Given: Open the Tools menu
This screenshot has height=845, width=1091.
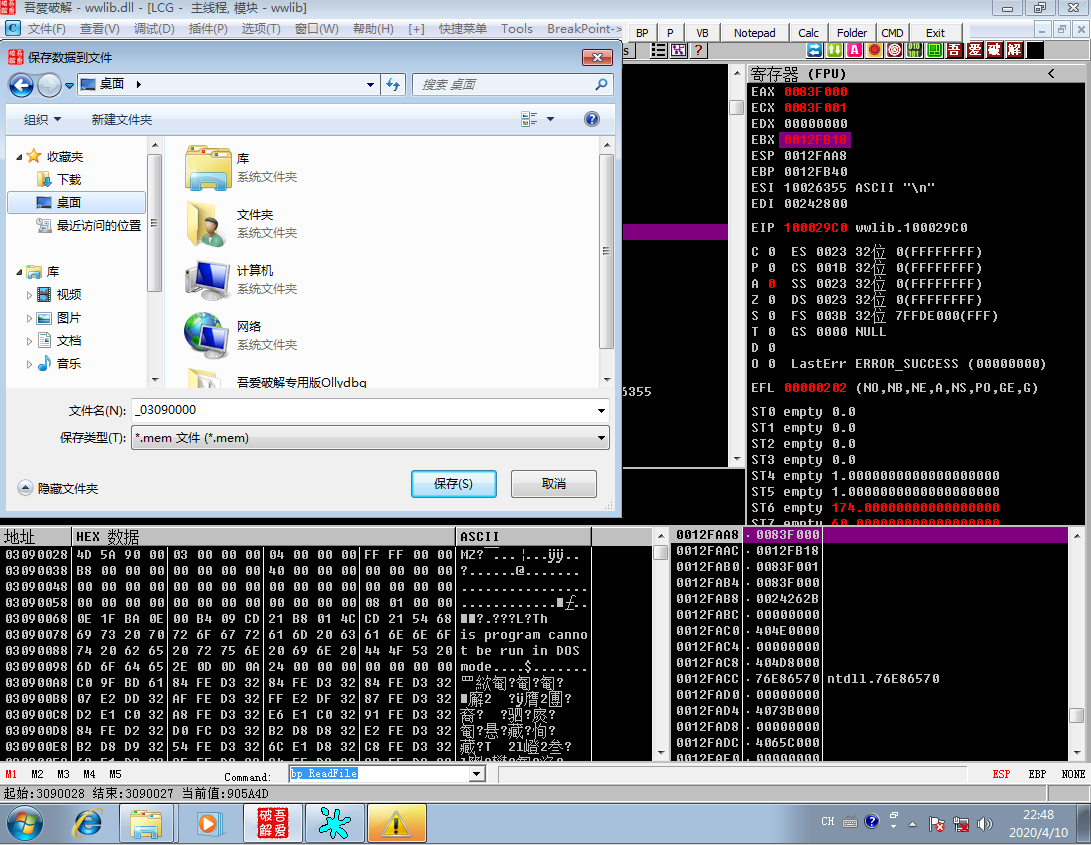Looking at the screenshot, I should 516,29.
